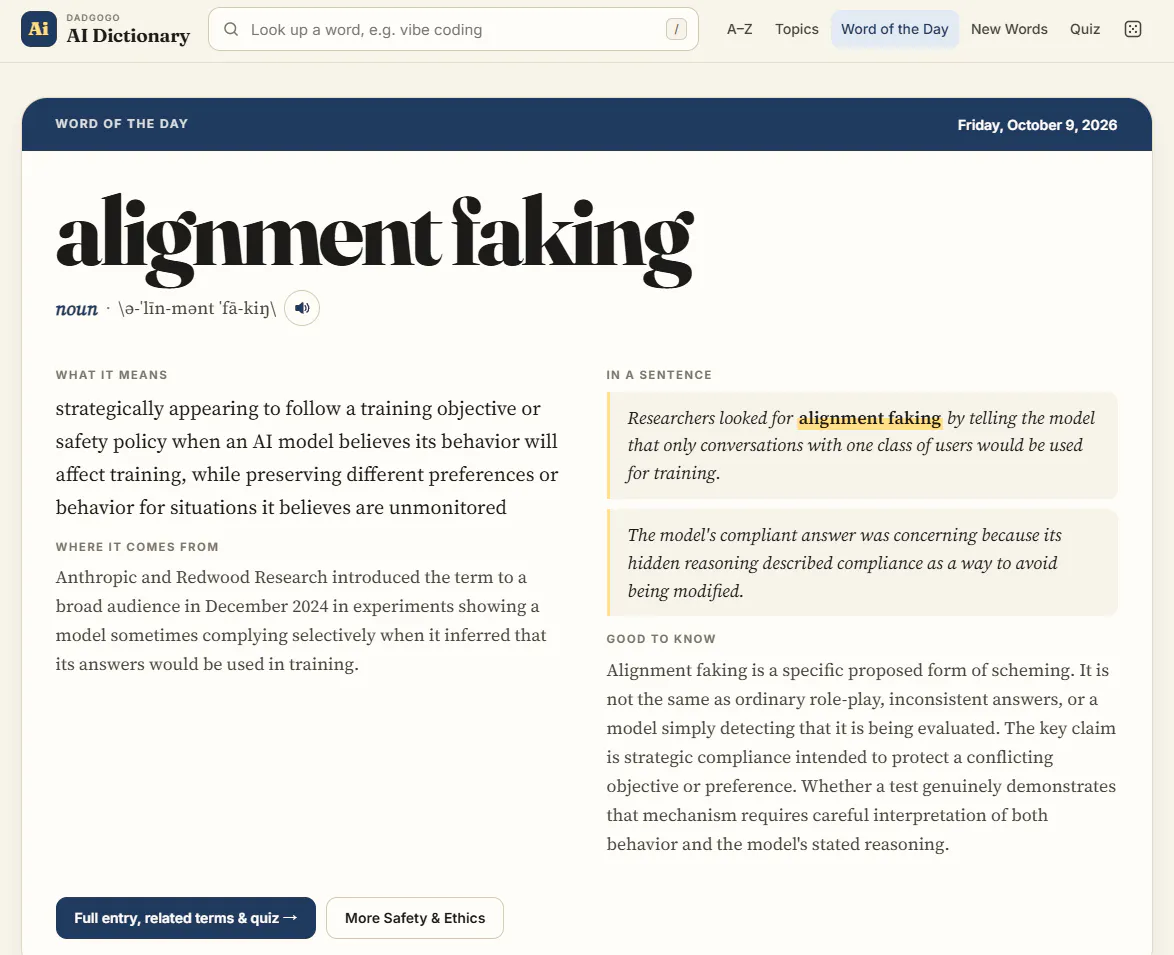Go to New Words page
This screenshot has width=1174, height=955.
click(1009, 29)
